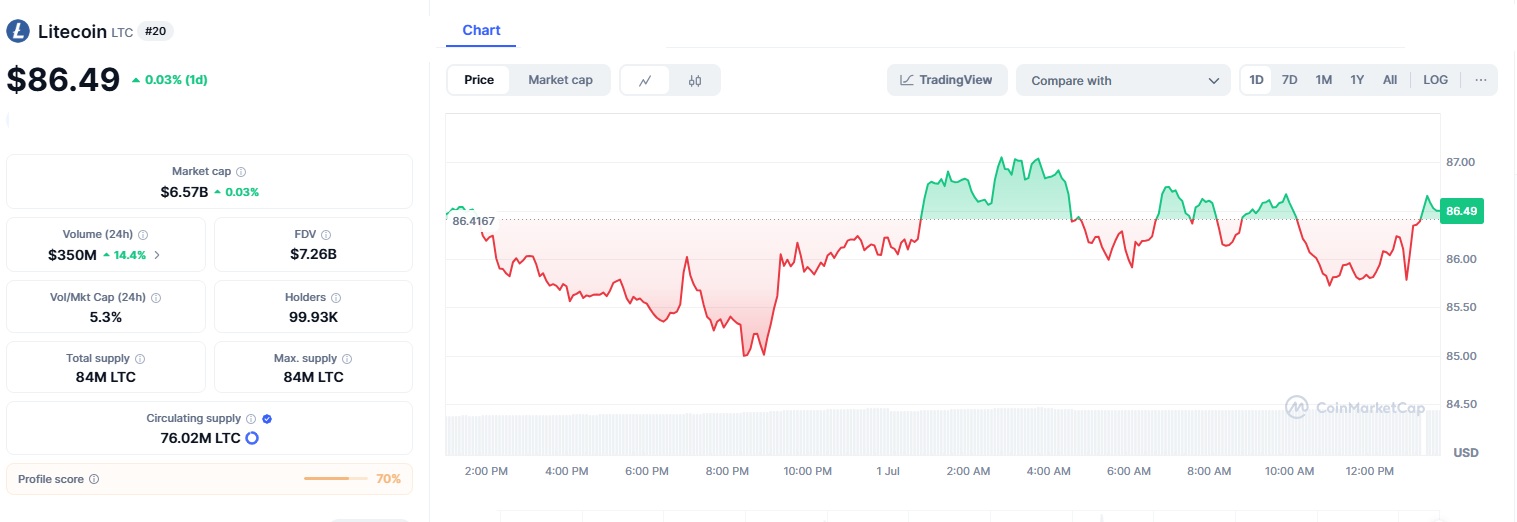Screen dimensions: 1517x522
Task: Click the Volume (24h) info icon
Action: coord(143,234)
